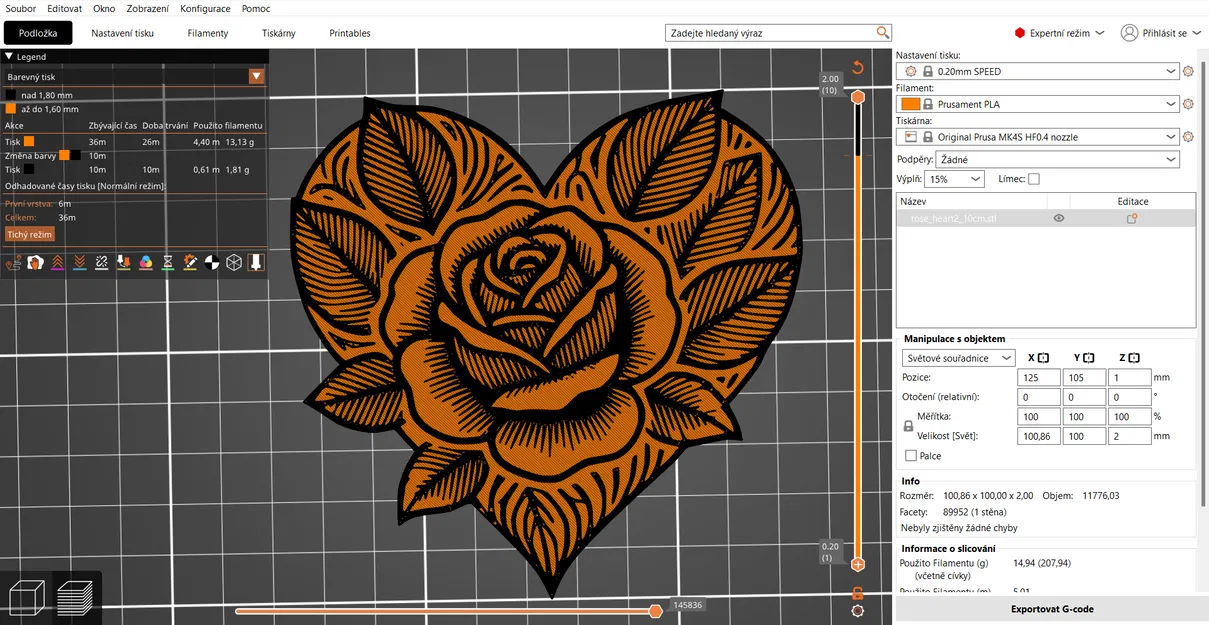1209x625 pixels.
Task: Show color changes using the colored circles icon
Action: (145, 262)
